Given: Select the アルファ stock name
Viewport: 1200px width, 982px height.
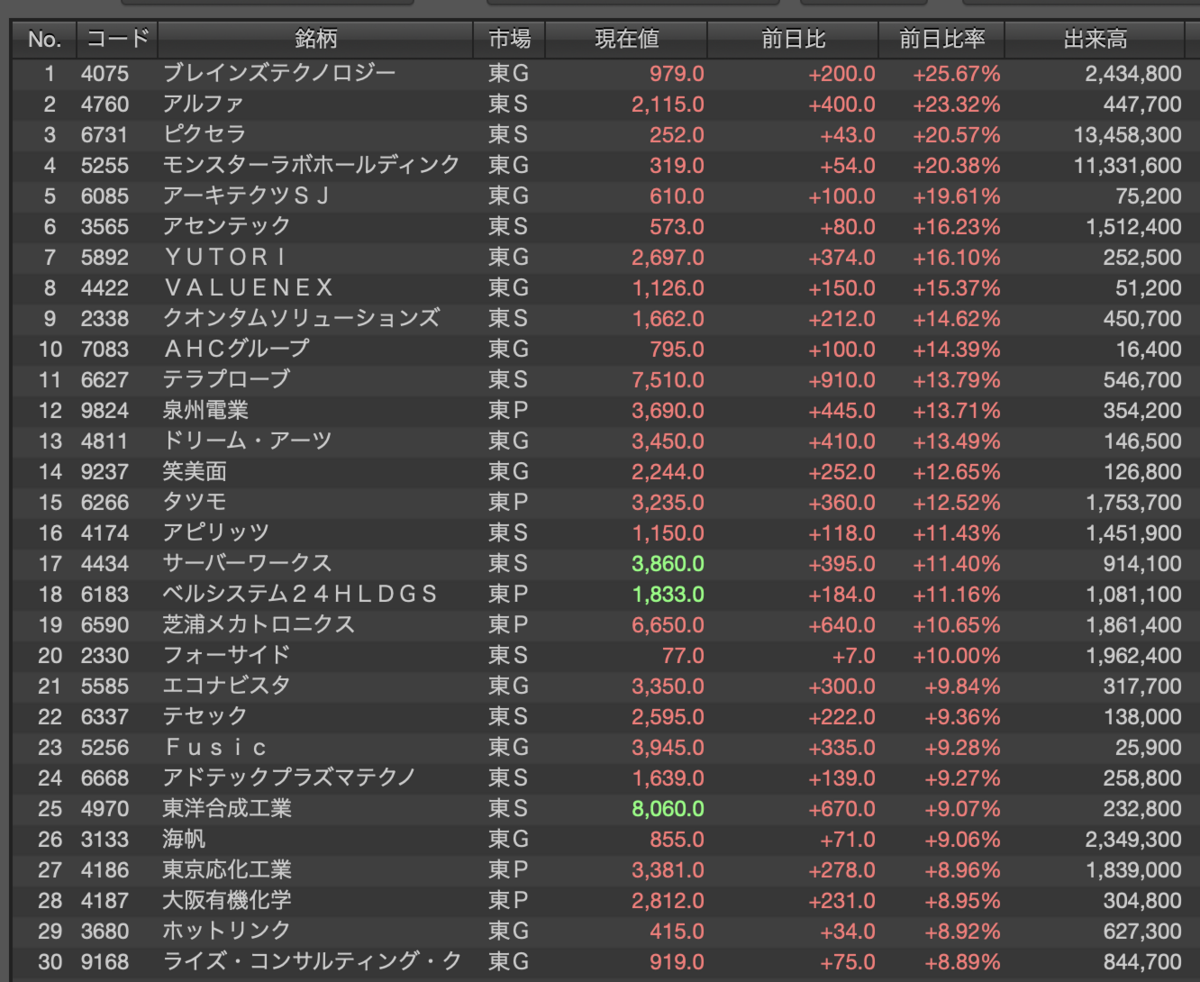Looking at the screenshot, I should [x=203, y=104].
